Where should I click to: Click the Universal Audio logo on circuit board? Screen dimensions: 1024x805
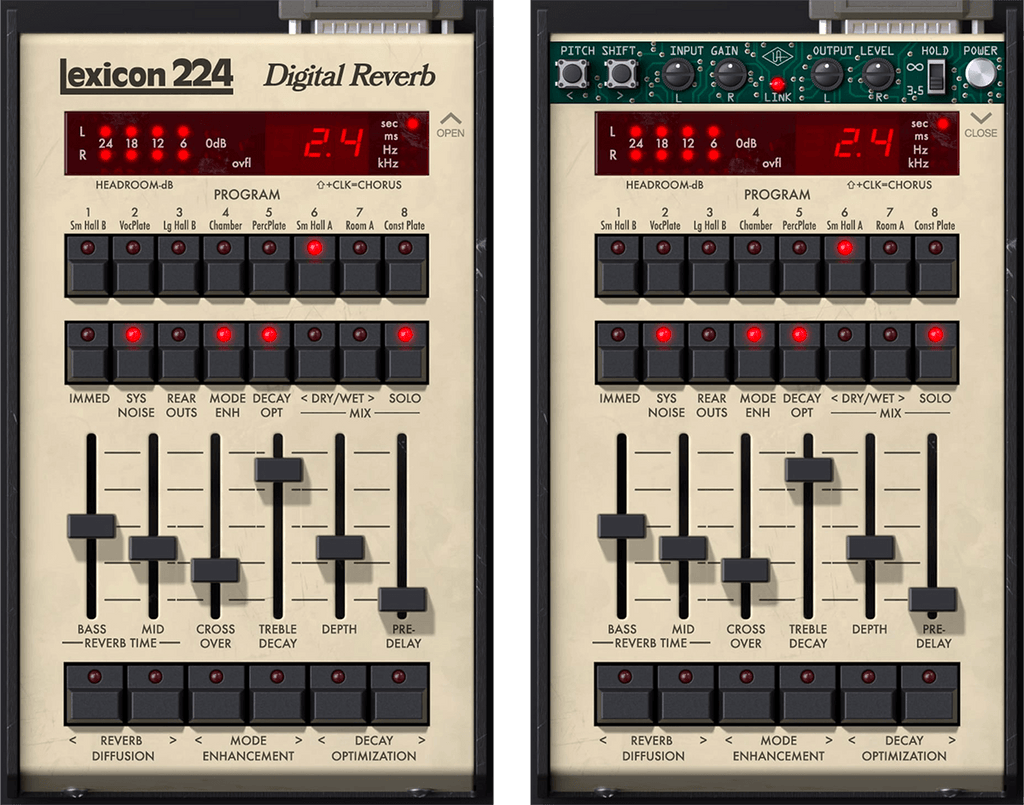[777, 57]
